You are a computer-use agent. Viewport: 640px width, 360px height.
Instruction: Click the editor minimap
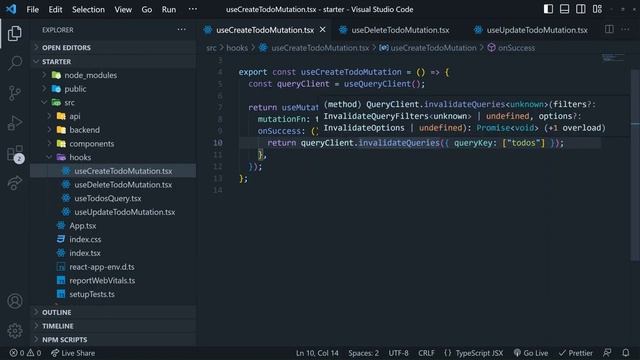(x=613, y=58)
